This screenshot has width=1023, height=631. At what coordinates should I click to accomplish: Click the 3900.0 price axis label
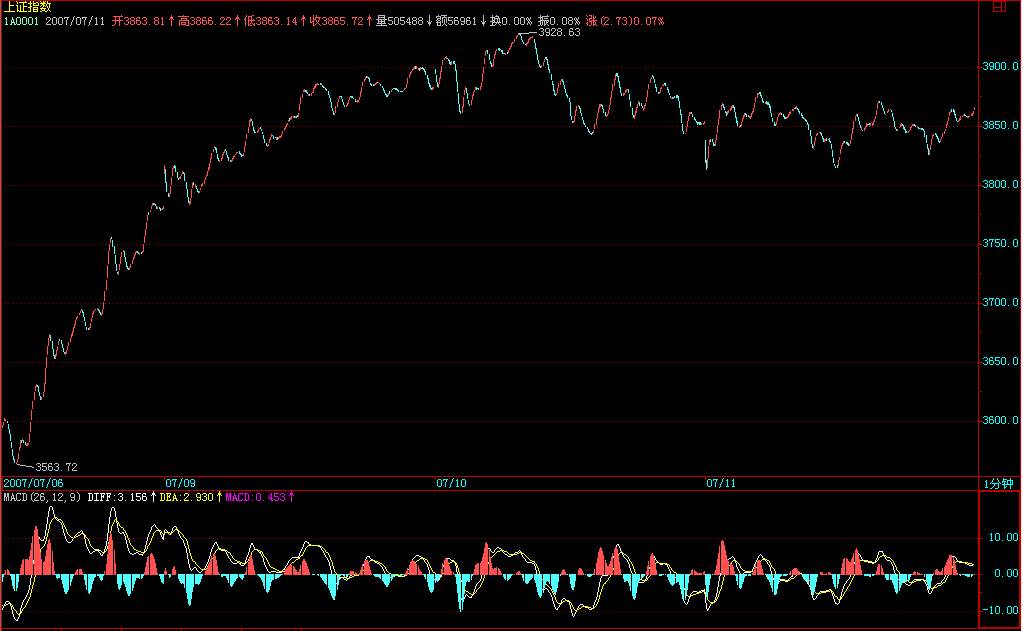pos(1001,67)
